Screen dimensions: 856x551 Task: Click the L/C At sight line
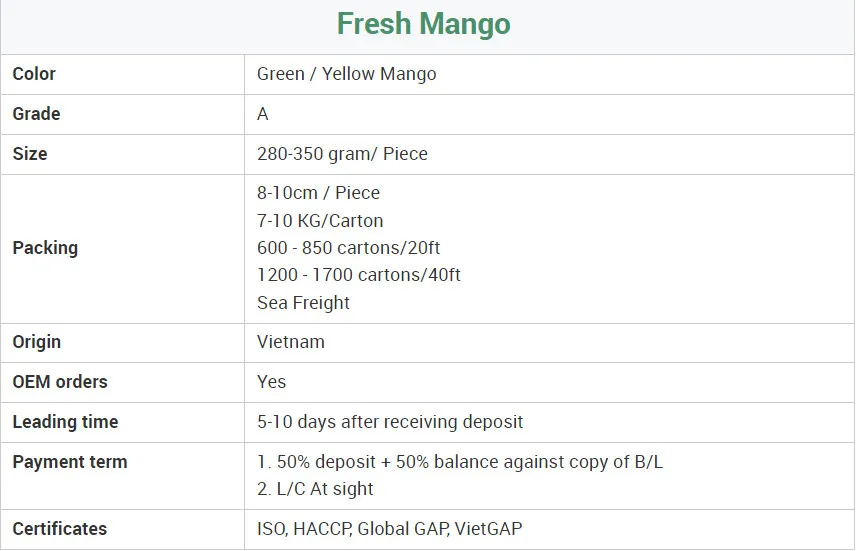click(315, 489)
